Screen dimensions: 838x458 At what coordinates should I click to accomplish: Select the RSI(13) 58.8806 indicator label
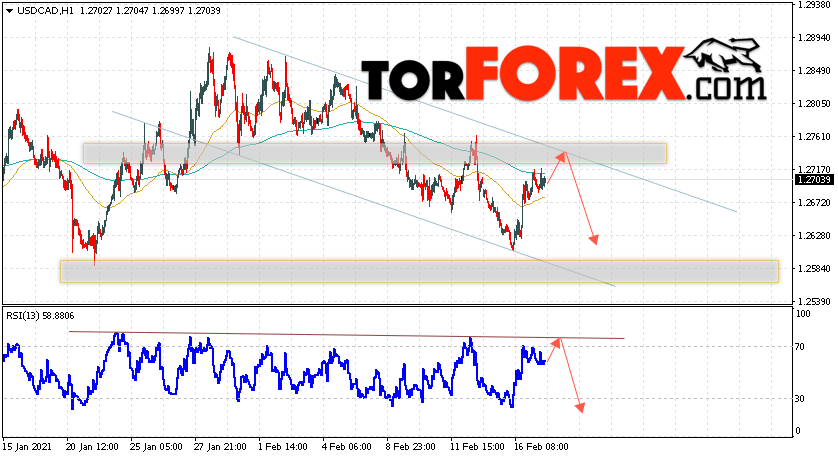point(40,316)
